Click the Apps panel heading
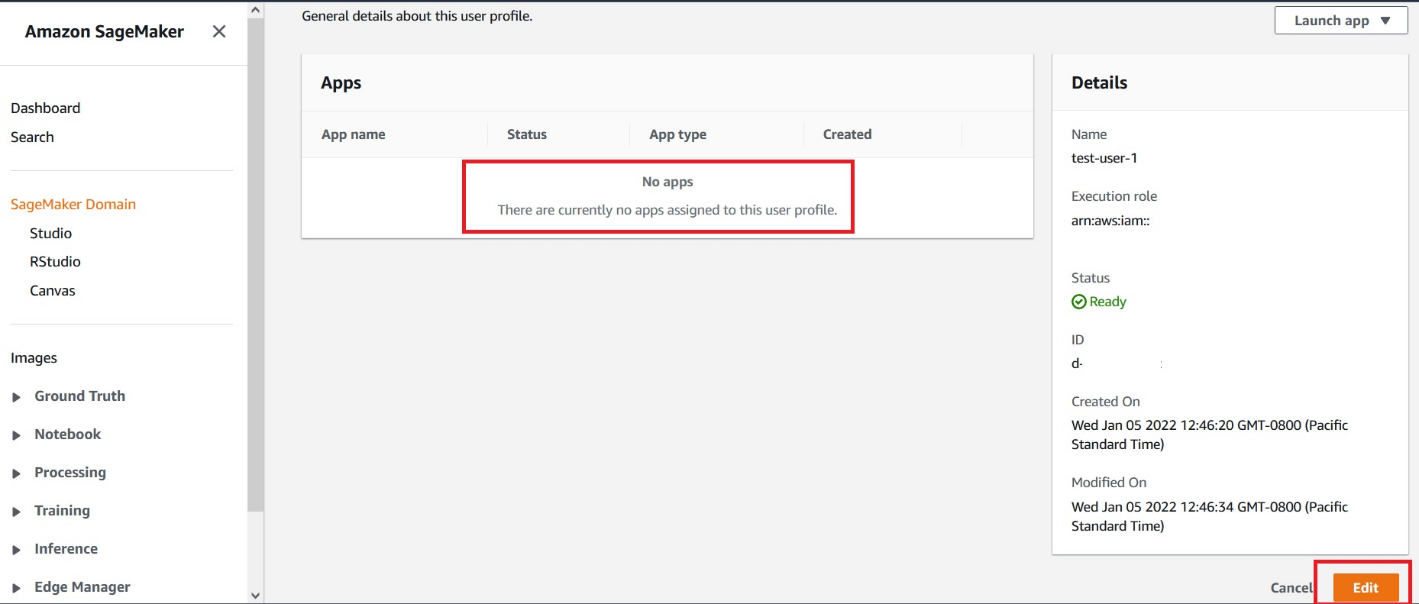The image size is (1419, 604). point(341,83)
